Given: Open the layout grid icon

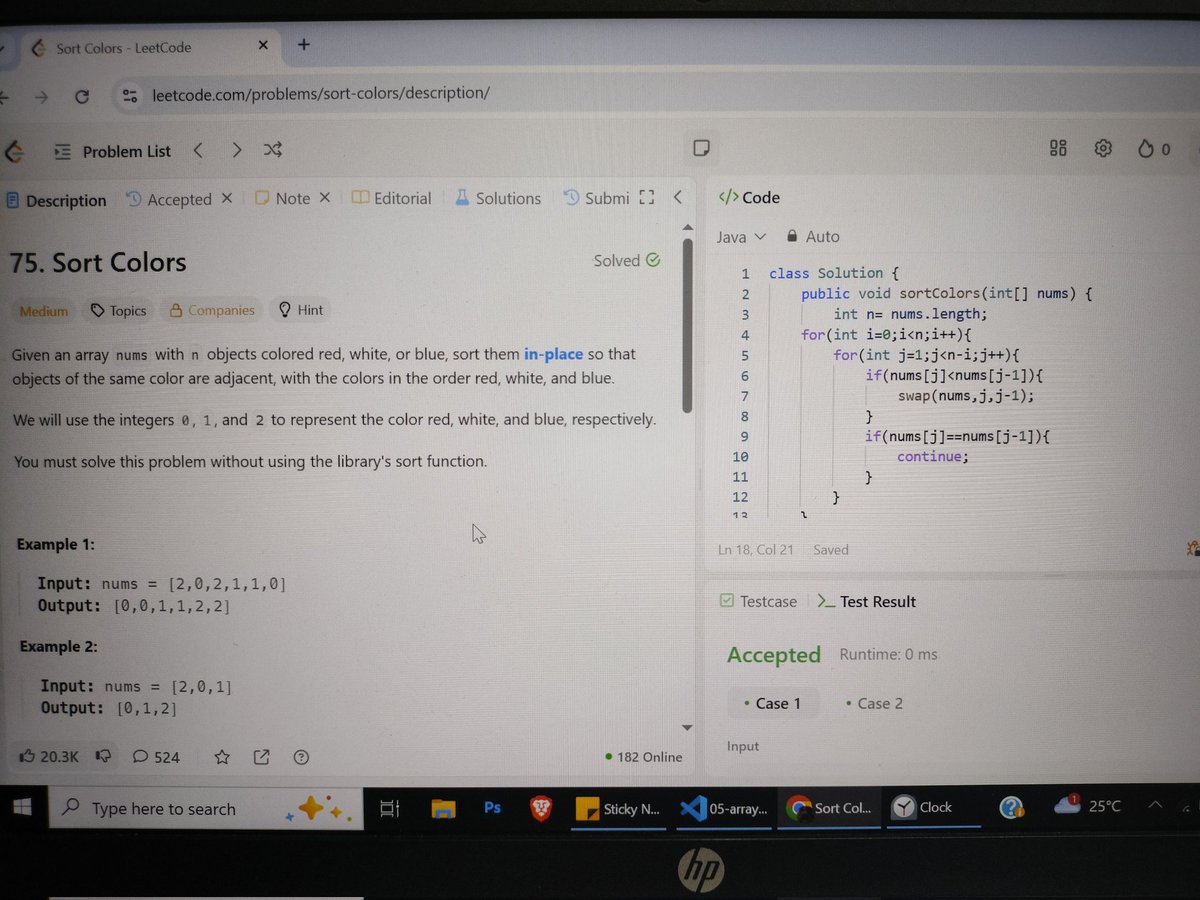Looking at the screenshot, I should [x=1058, y=149].
